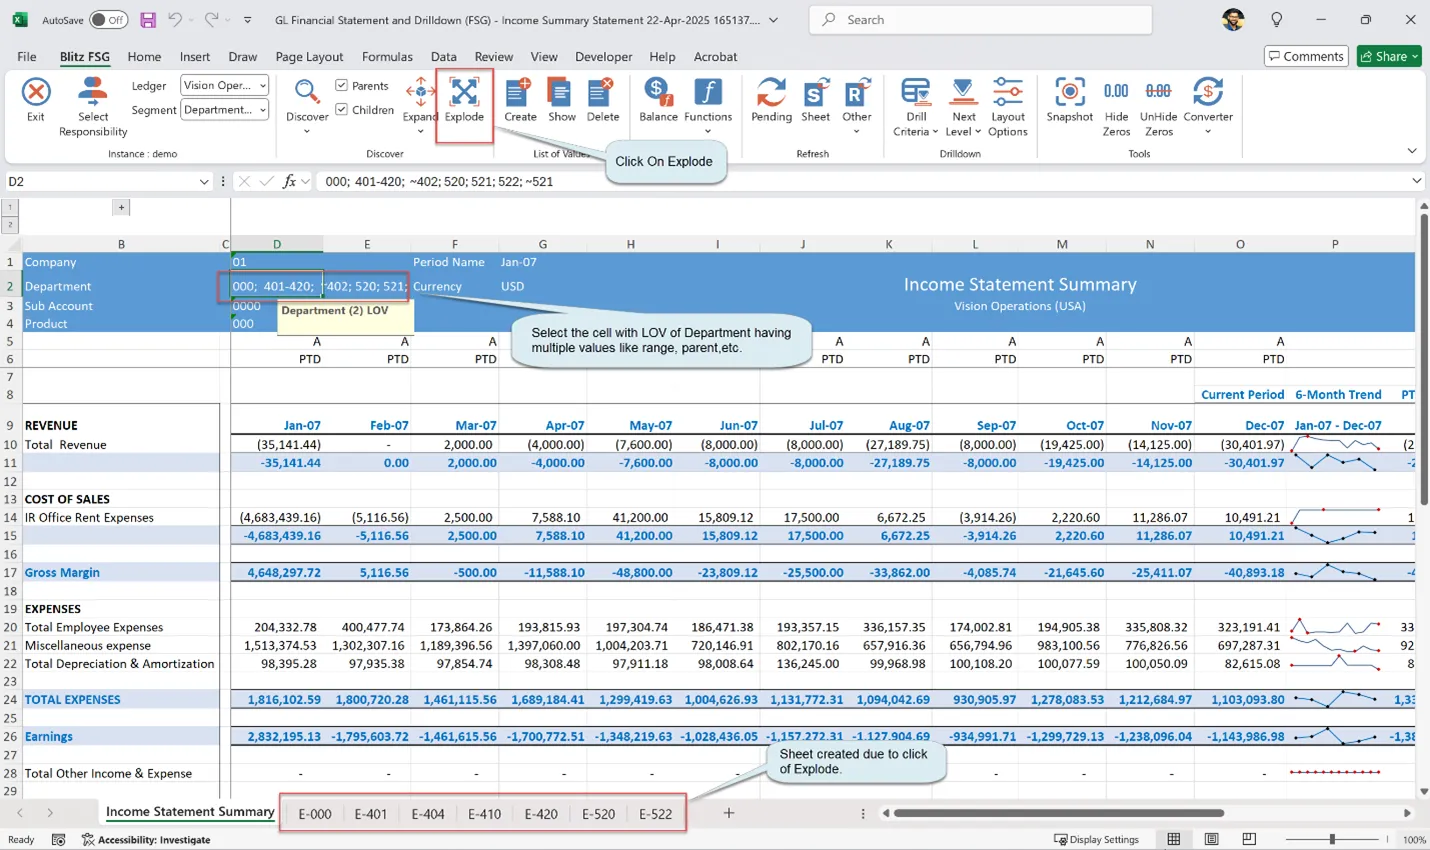The height and width of the screenshot is (850, 1430).
Task: Click the Discover magnifier icon
Action: [x=306, y=92]
